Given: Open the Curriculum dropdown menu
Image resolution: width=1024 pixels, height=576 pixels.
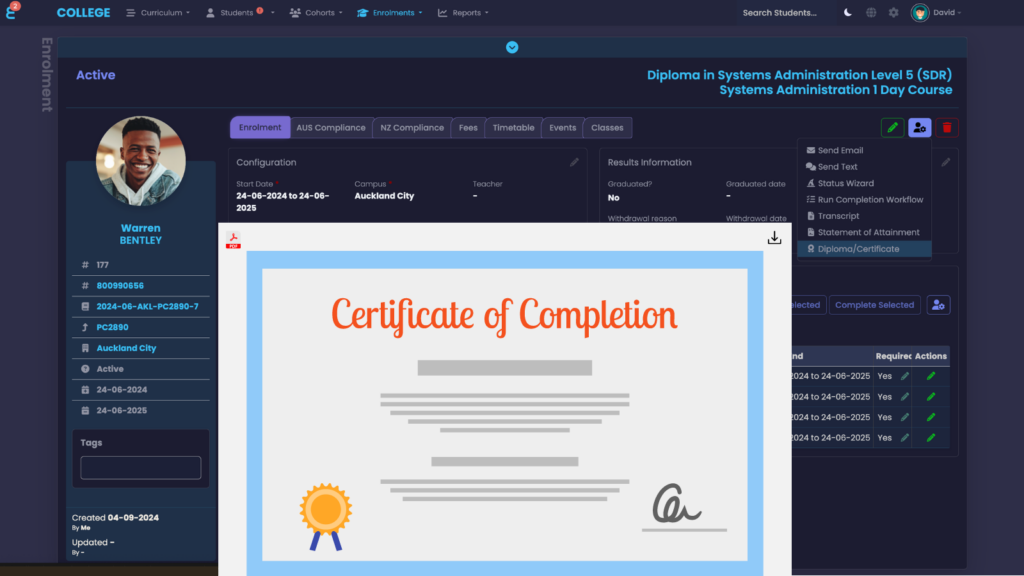Looking at the screenshot, I should [158, 13].
